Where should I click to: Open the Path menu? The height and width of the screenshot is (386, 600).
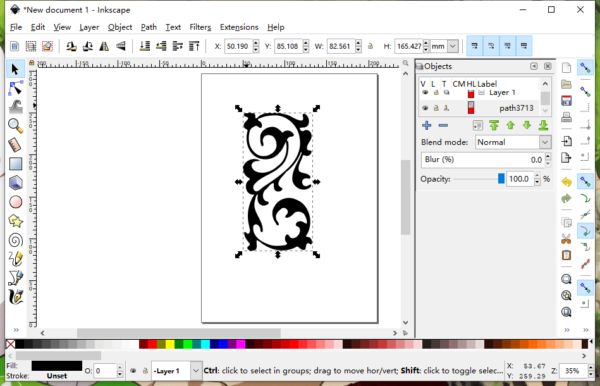coord(148,27)
